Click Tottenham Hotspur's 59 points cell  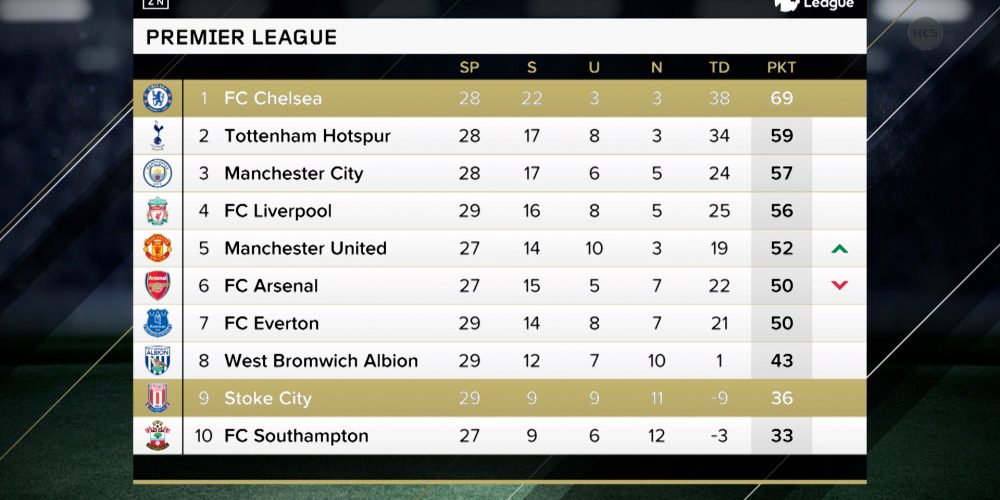781,136
